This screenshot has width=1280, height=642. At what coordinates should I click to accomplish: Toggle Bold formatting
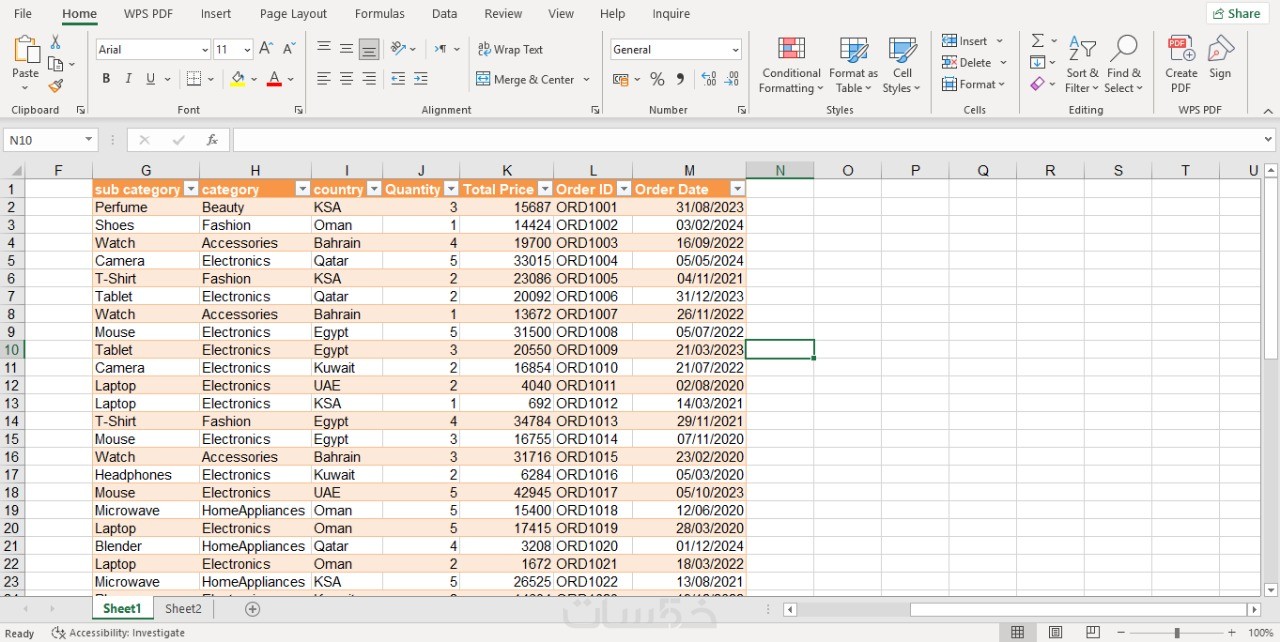(106, 79)
